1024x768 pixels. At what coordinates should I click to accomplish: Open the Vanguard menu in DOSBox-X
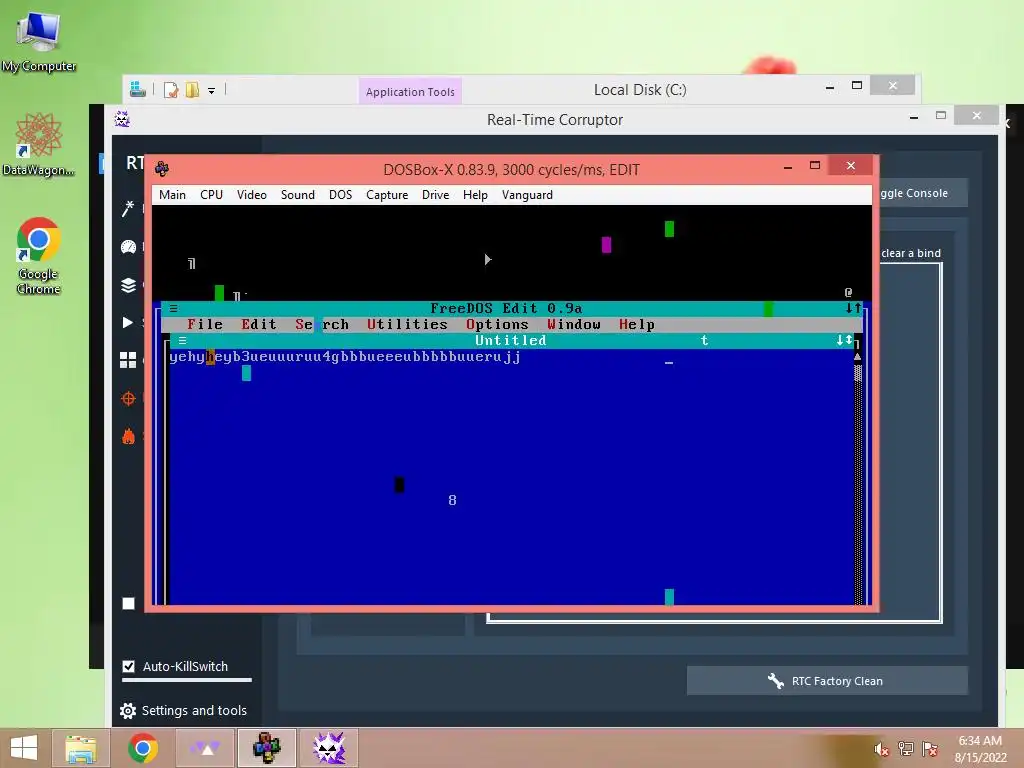(527, 195)
